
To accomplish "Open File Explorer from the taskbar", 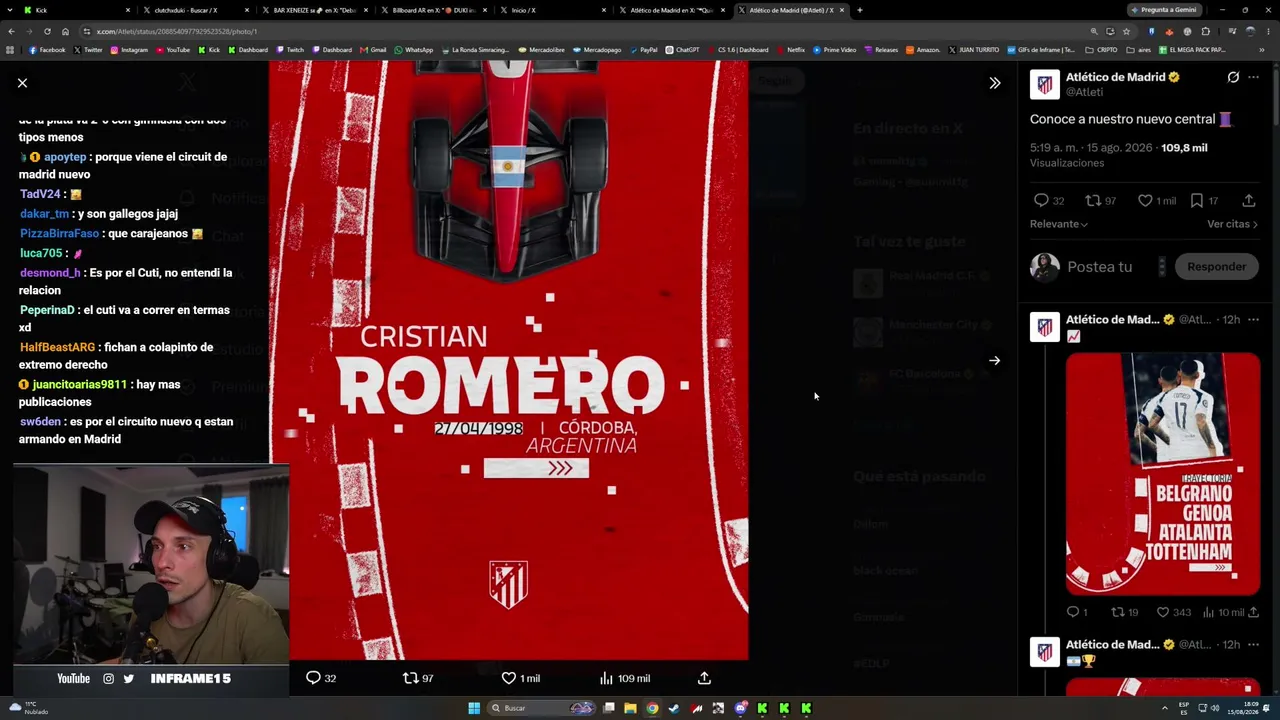I will [630, 708].
